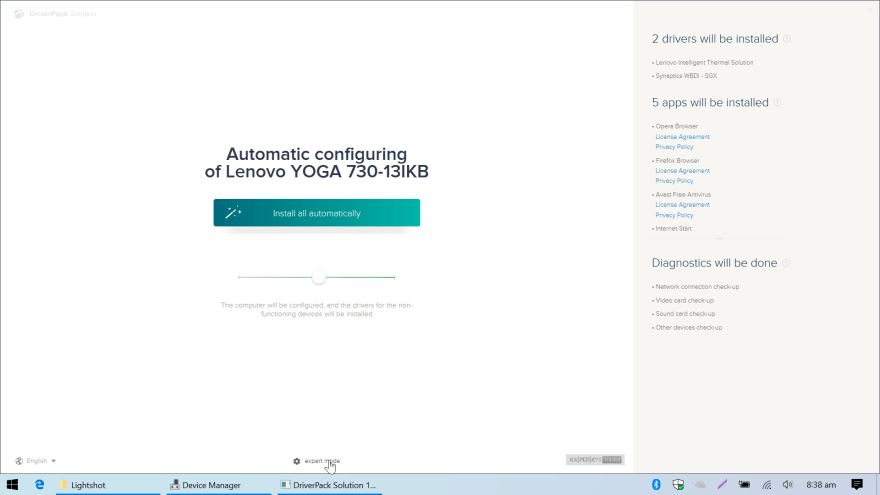Click Avast Free Antivirus app entry
The height and width of the screenshot is (495, 880).
(683, 195)
